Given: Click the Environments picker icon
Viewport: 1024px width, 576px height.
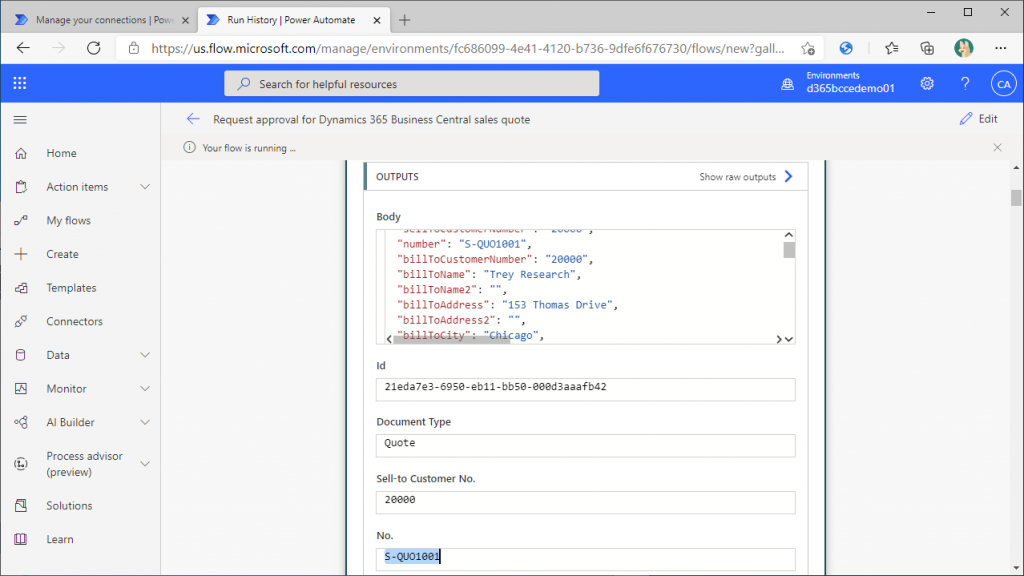Looking at the screenshot, I should pos(788,84).
